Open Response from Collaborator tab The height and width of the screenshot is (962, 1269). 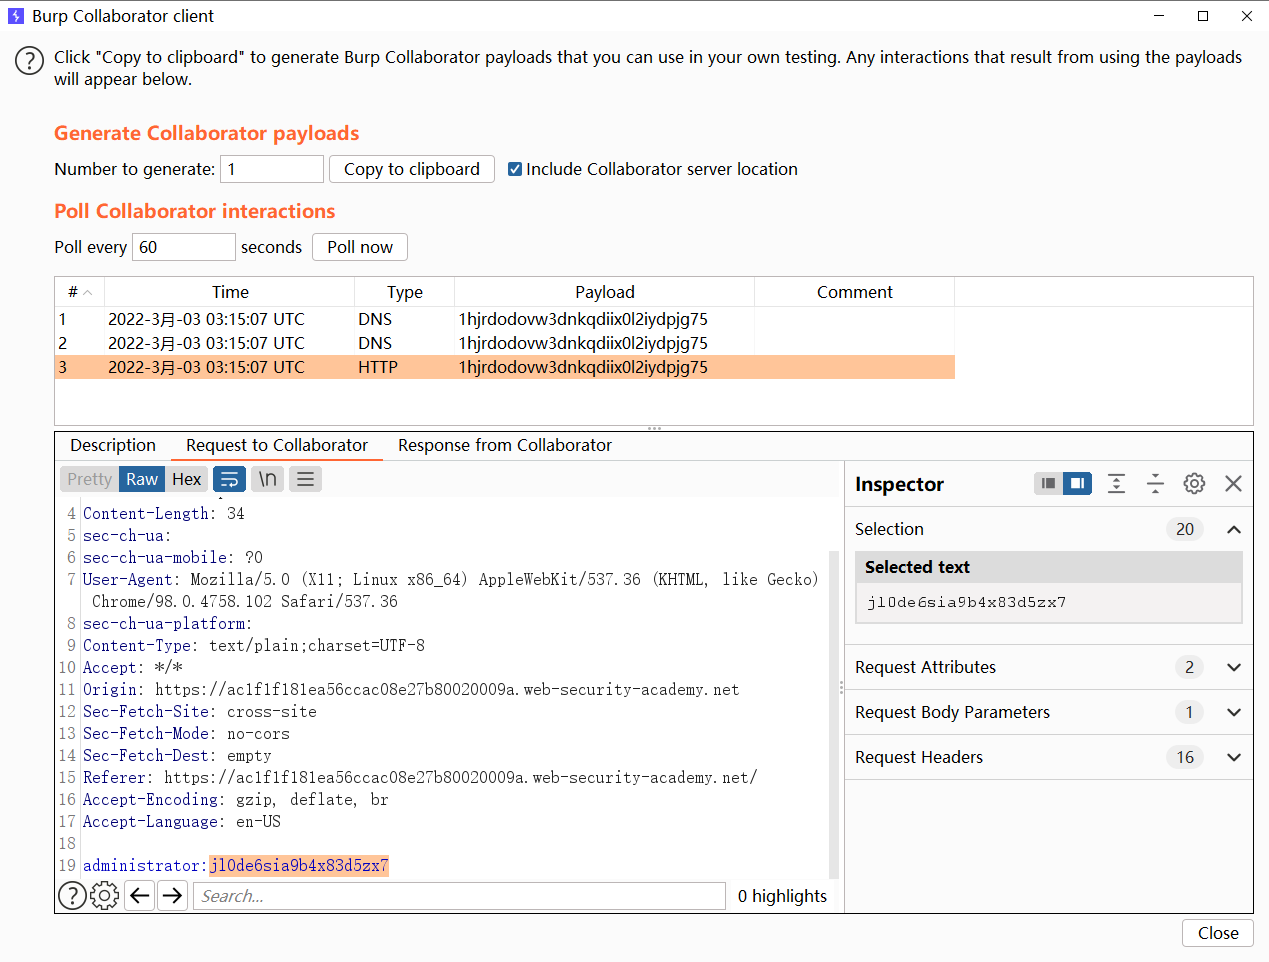505,445
